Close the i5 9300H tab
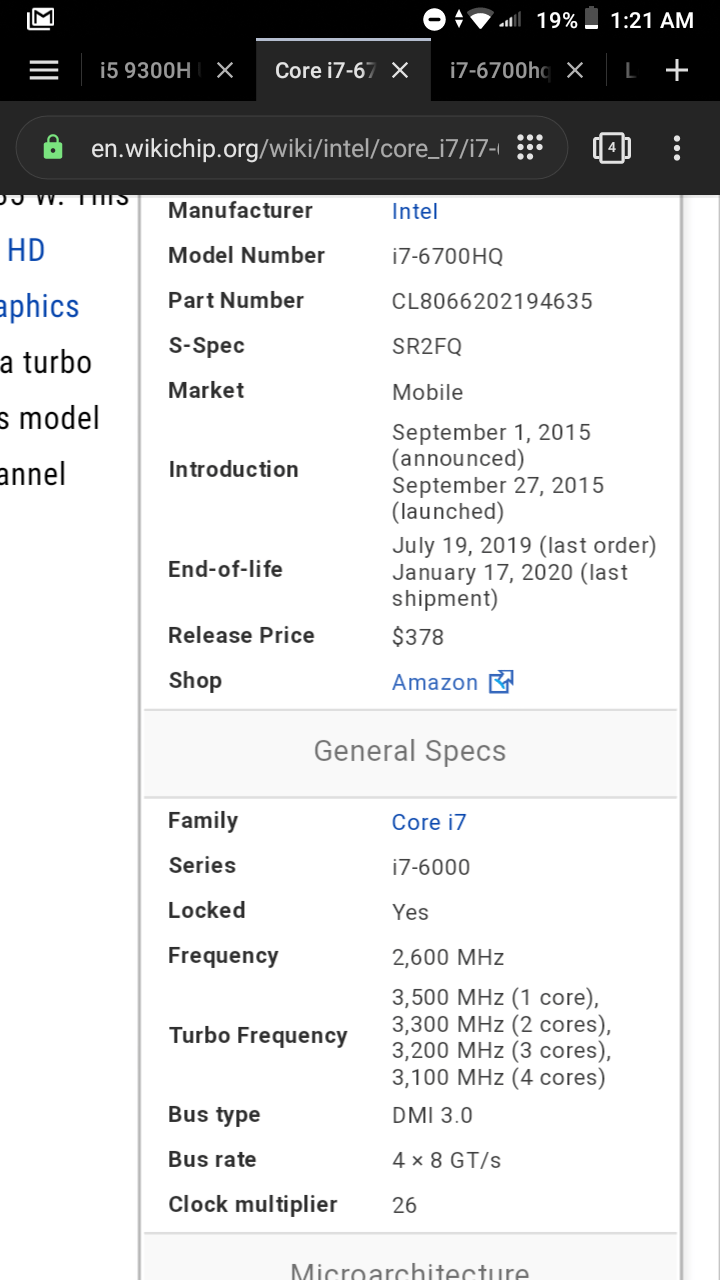Screen dimensions: 720x1280 point(225,70)
